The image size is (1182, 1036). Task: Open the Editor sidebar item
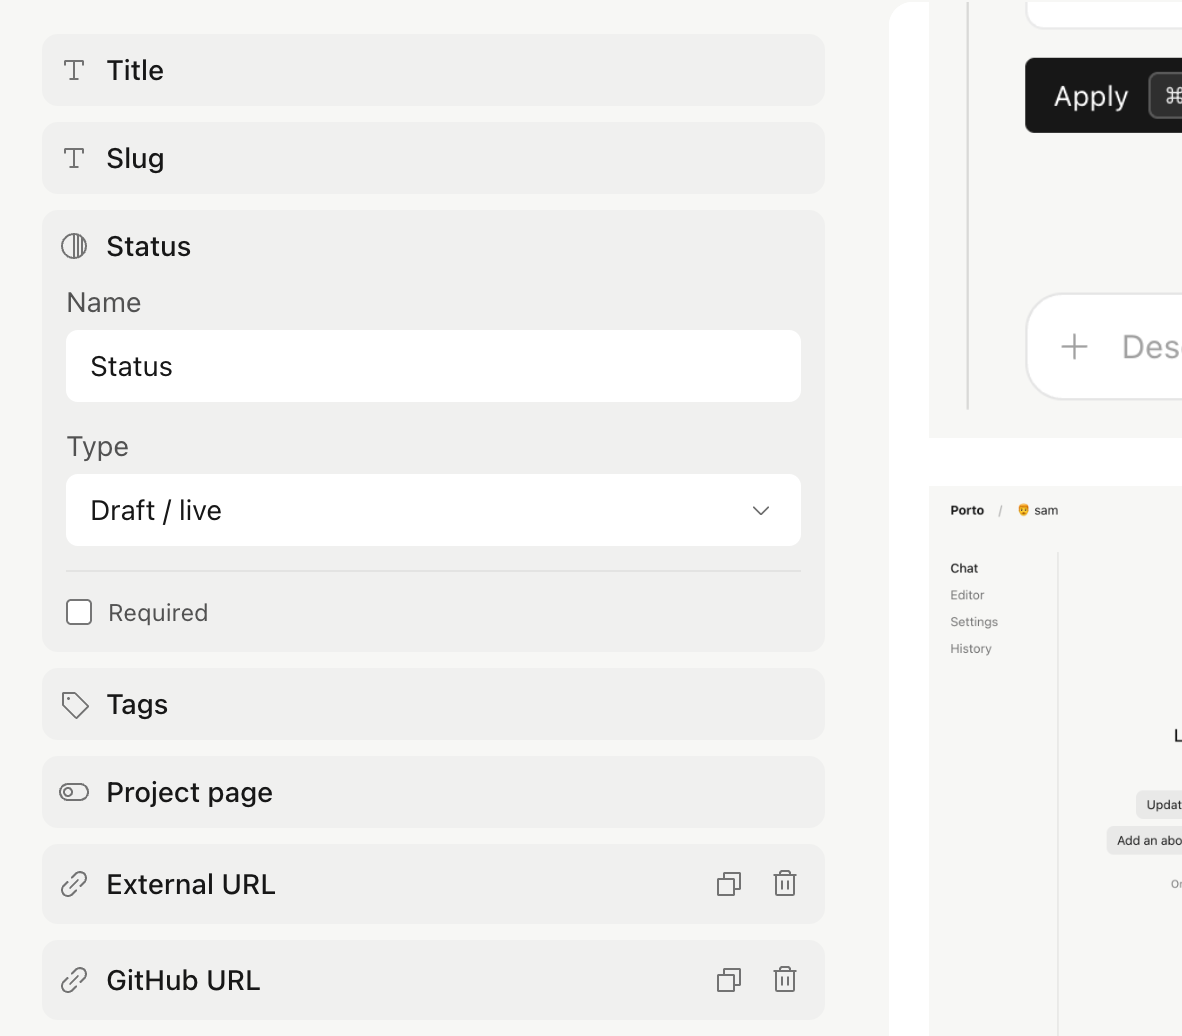pos(967,595)
